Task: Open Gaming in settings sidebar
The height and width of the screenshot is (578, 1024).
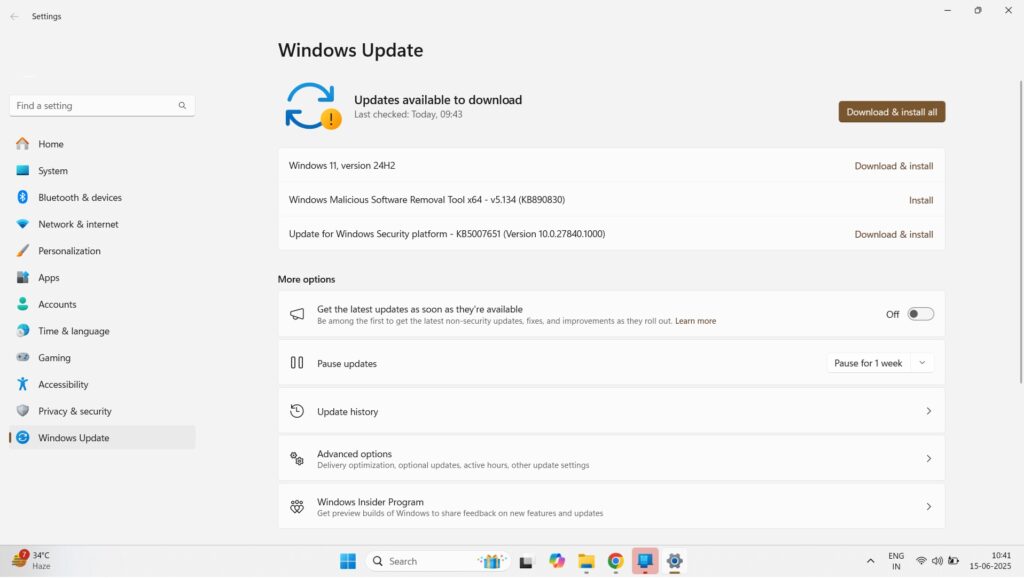Action: pos(103,357)
